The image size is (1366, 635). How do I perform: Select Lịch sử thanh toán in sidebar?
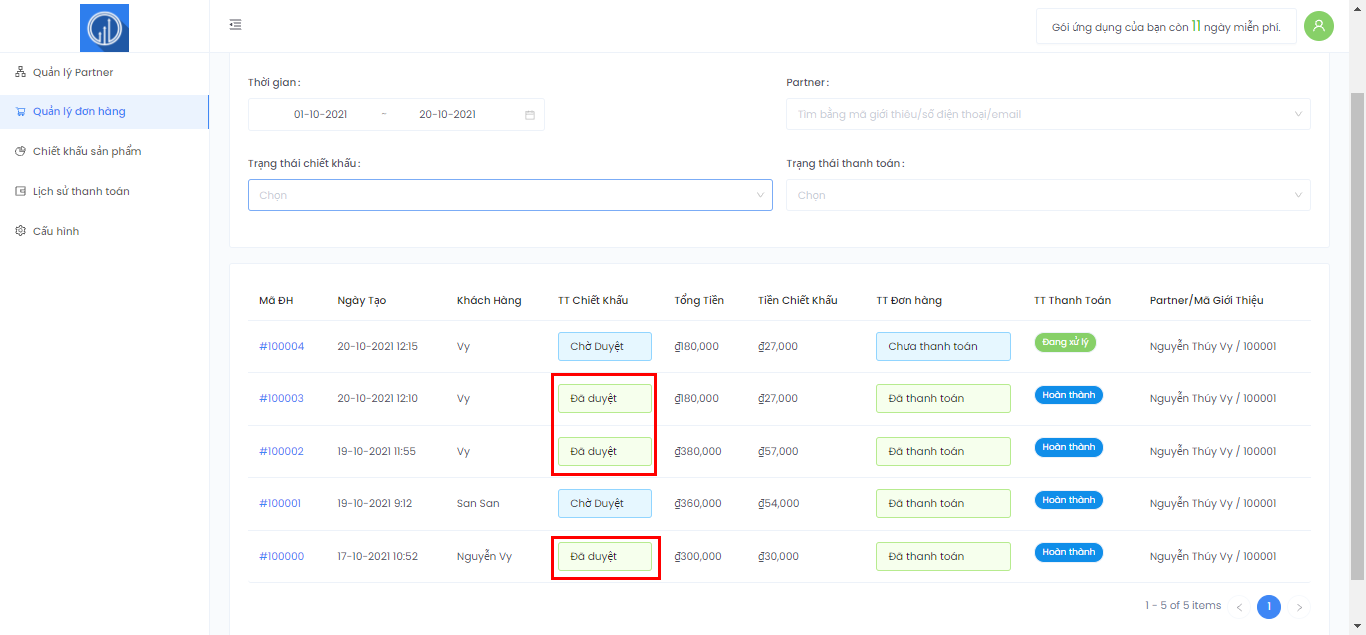coord(80,191)
